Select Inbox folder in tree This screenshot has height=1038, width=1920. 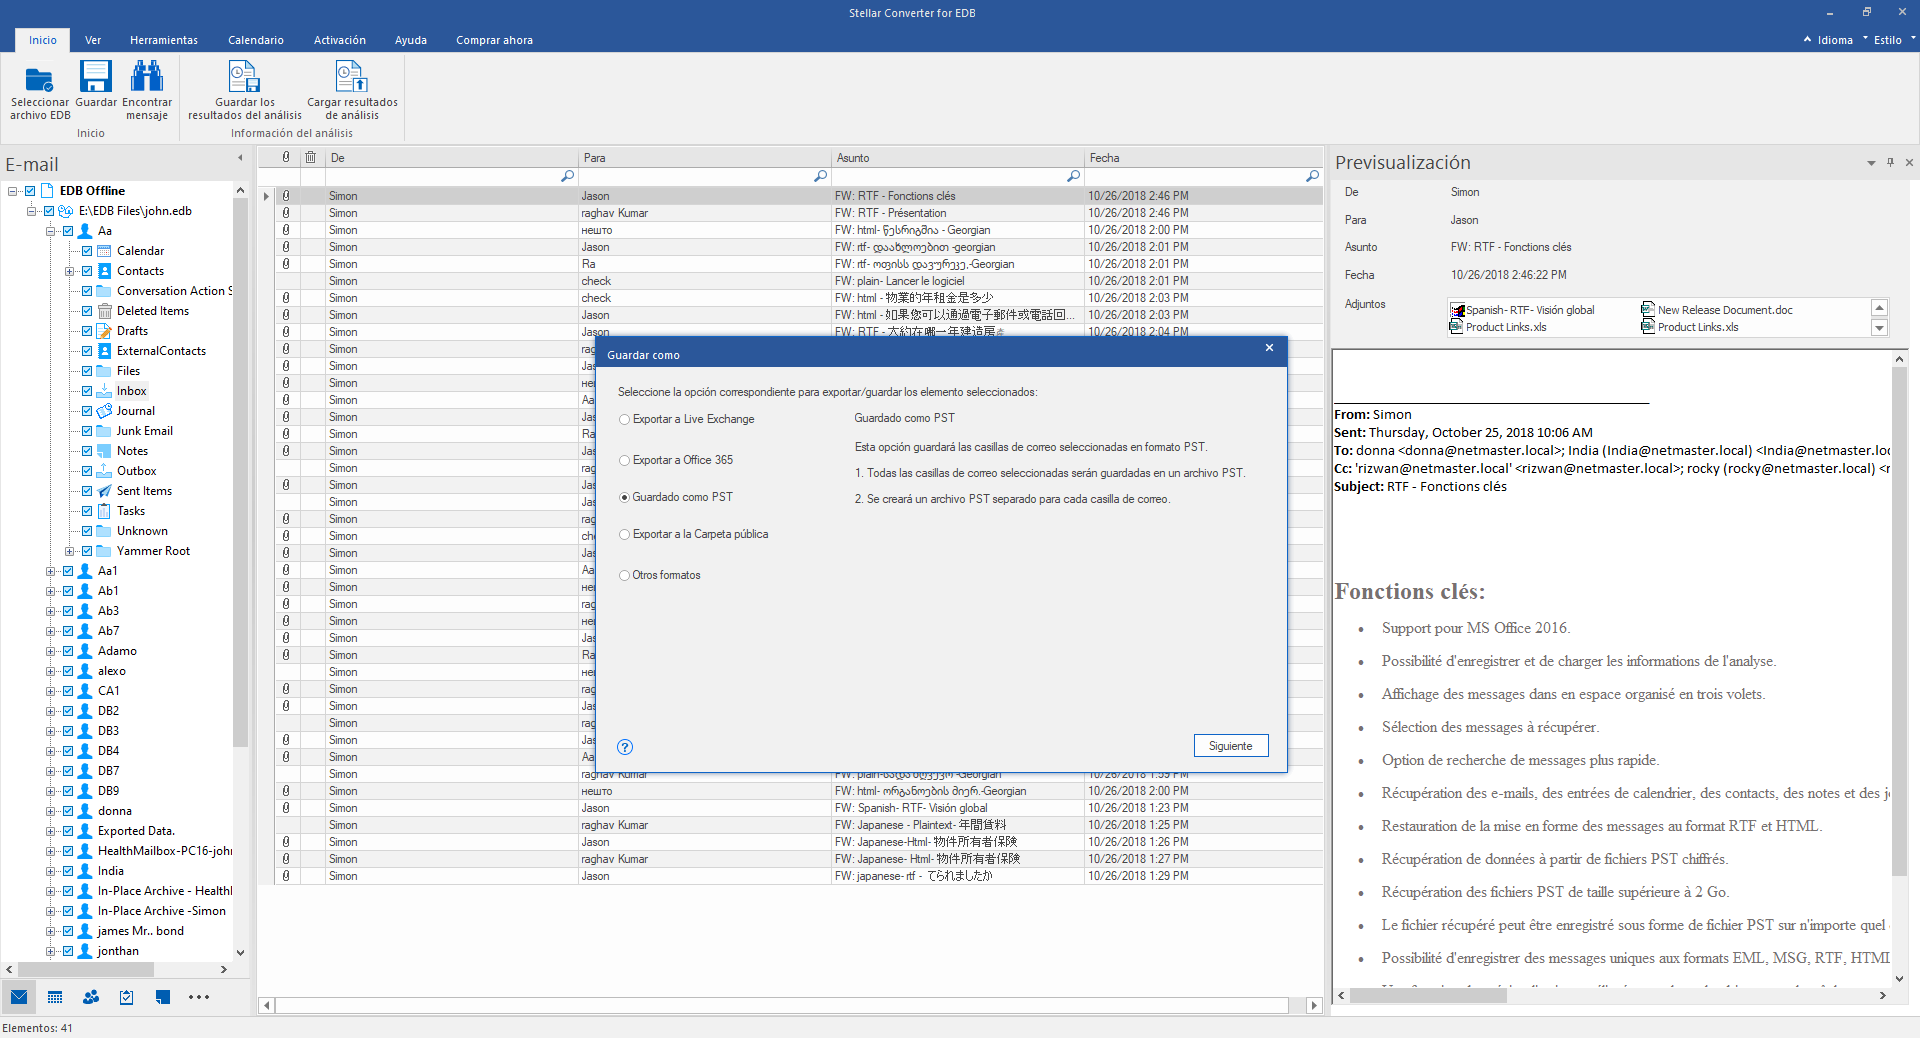point(131,391)
